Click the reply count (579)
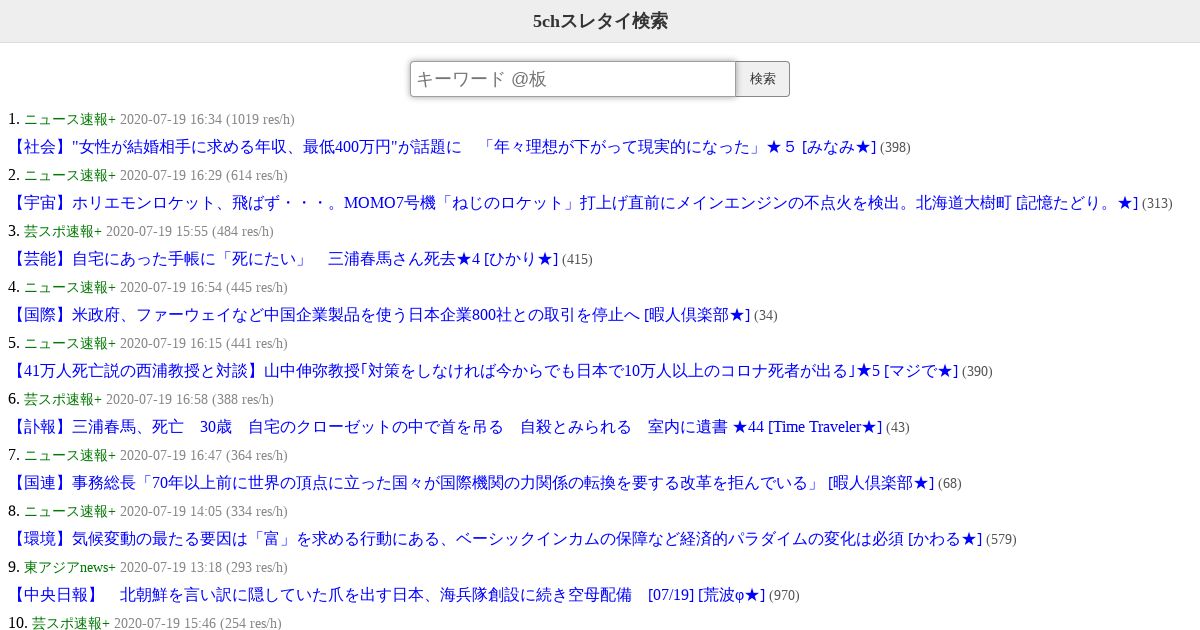This screenshot has height=630, width=1200. coord(1001,540)
